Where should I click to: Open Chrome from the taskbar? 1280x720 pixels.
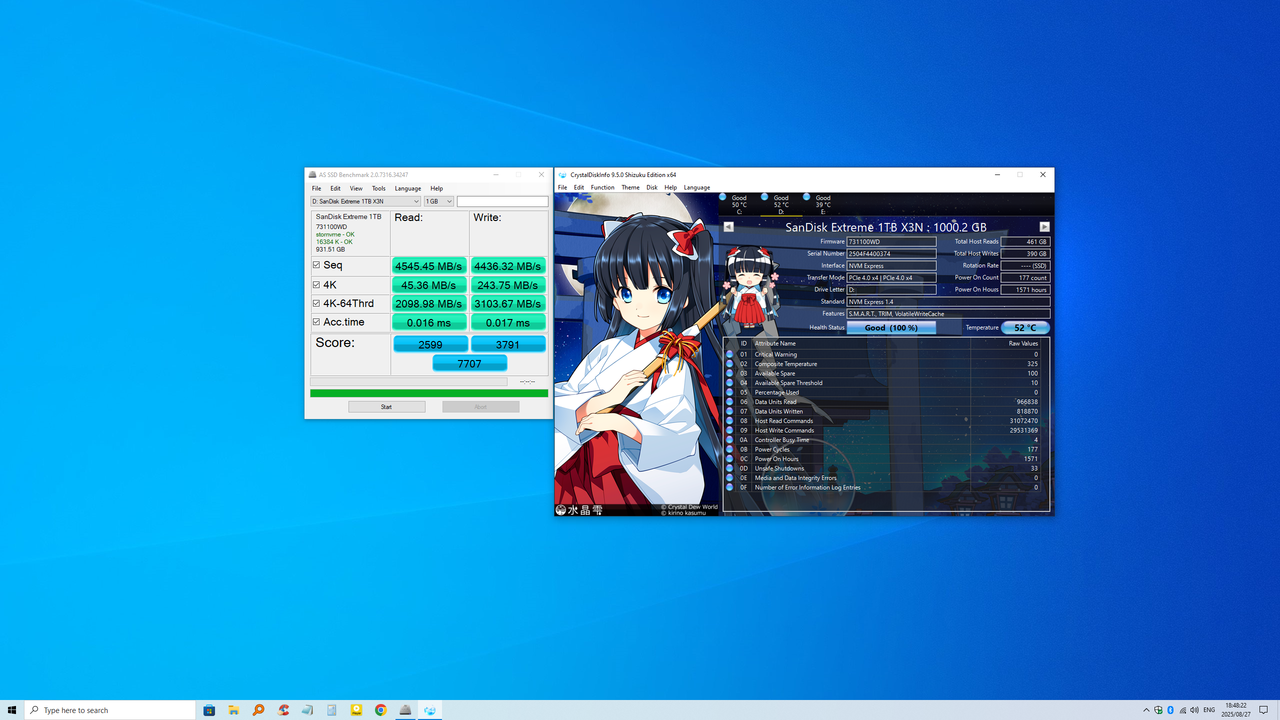[x=380, y=710]
